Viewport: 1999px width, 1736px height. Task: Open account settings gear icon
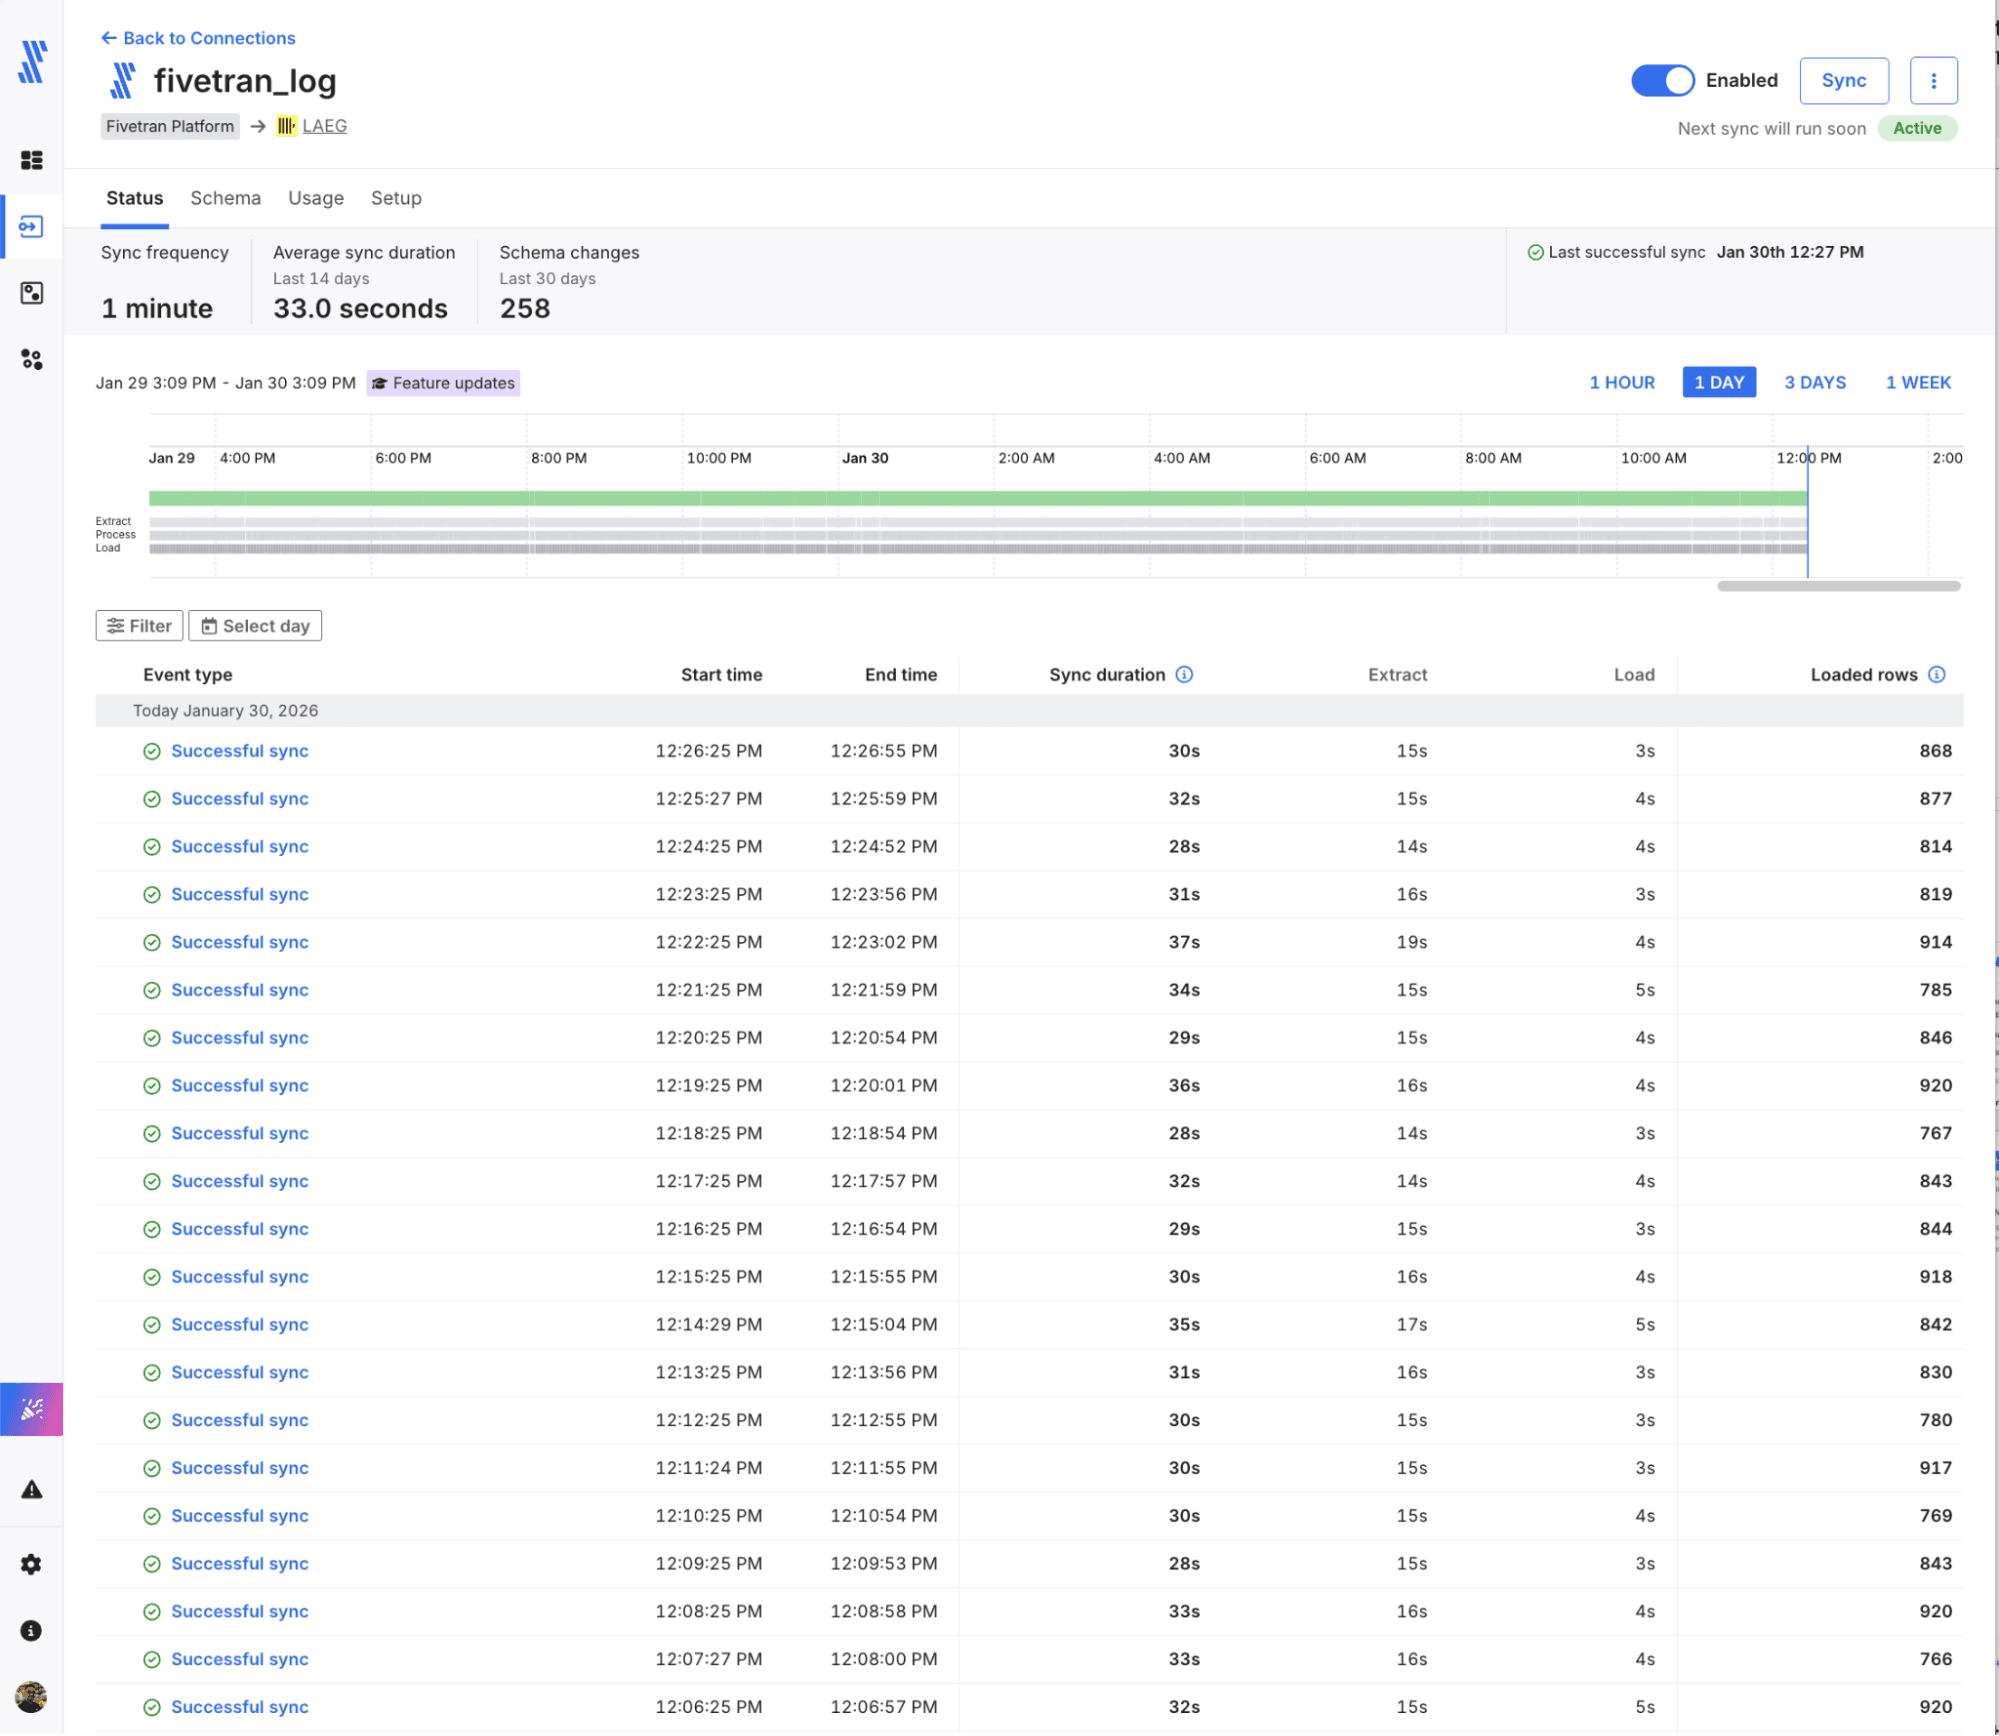coord(31,1564)
